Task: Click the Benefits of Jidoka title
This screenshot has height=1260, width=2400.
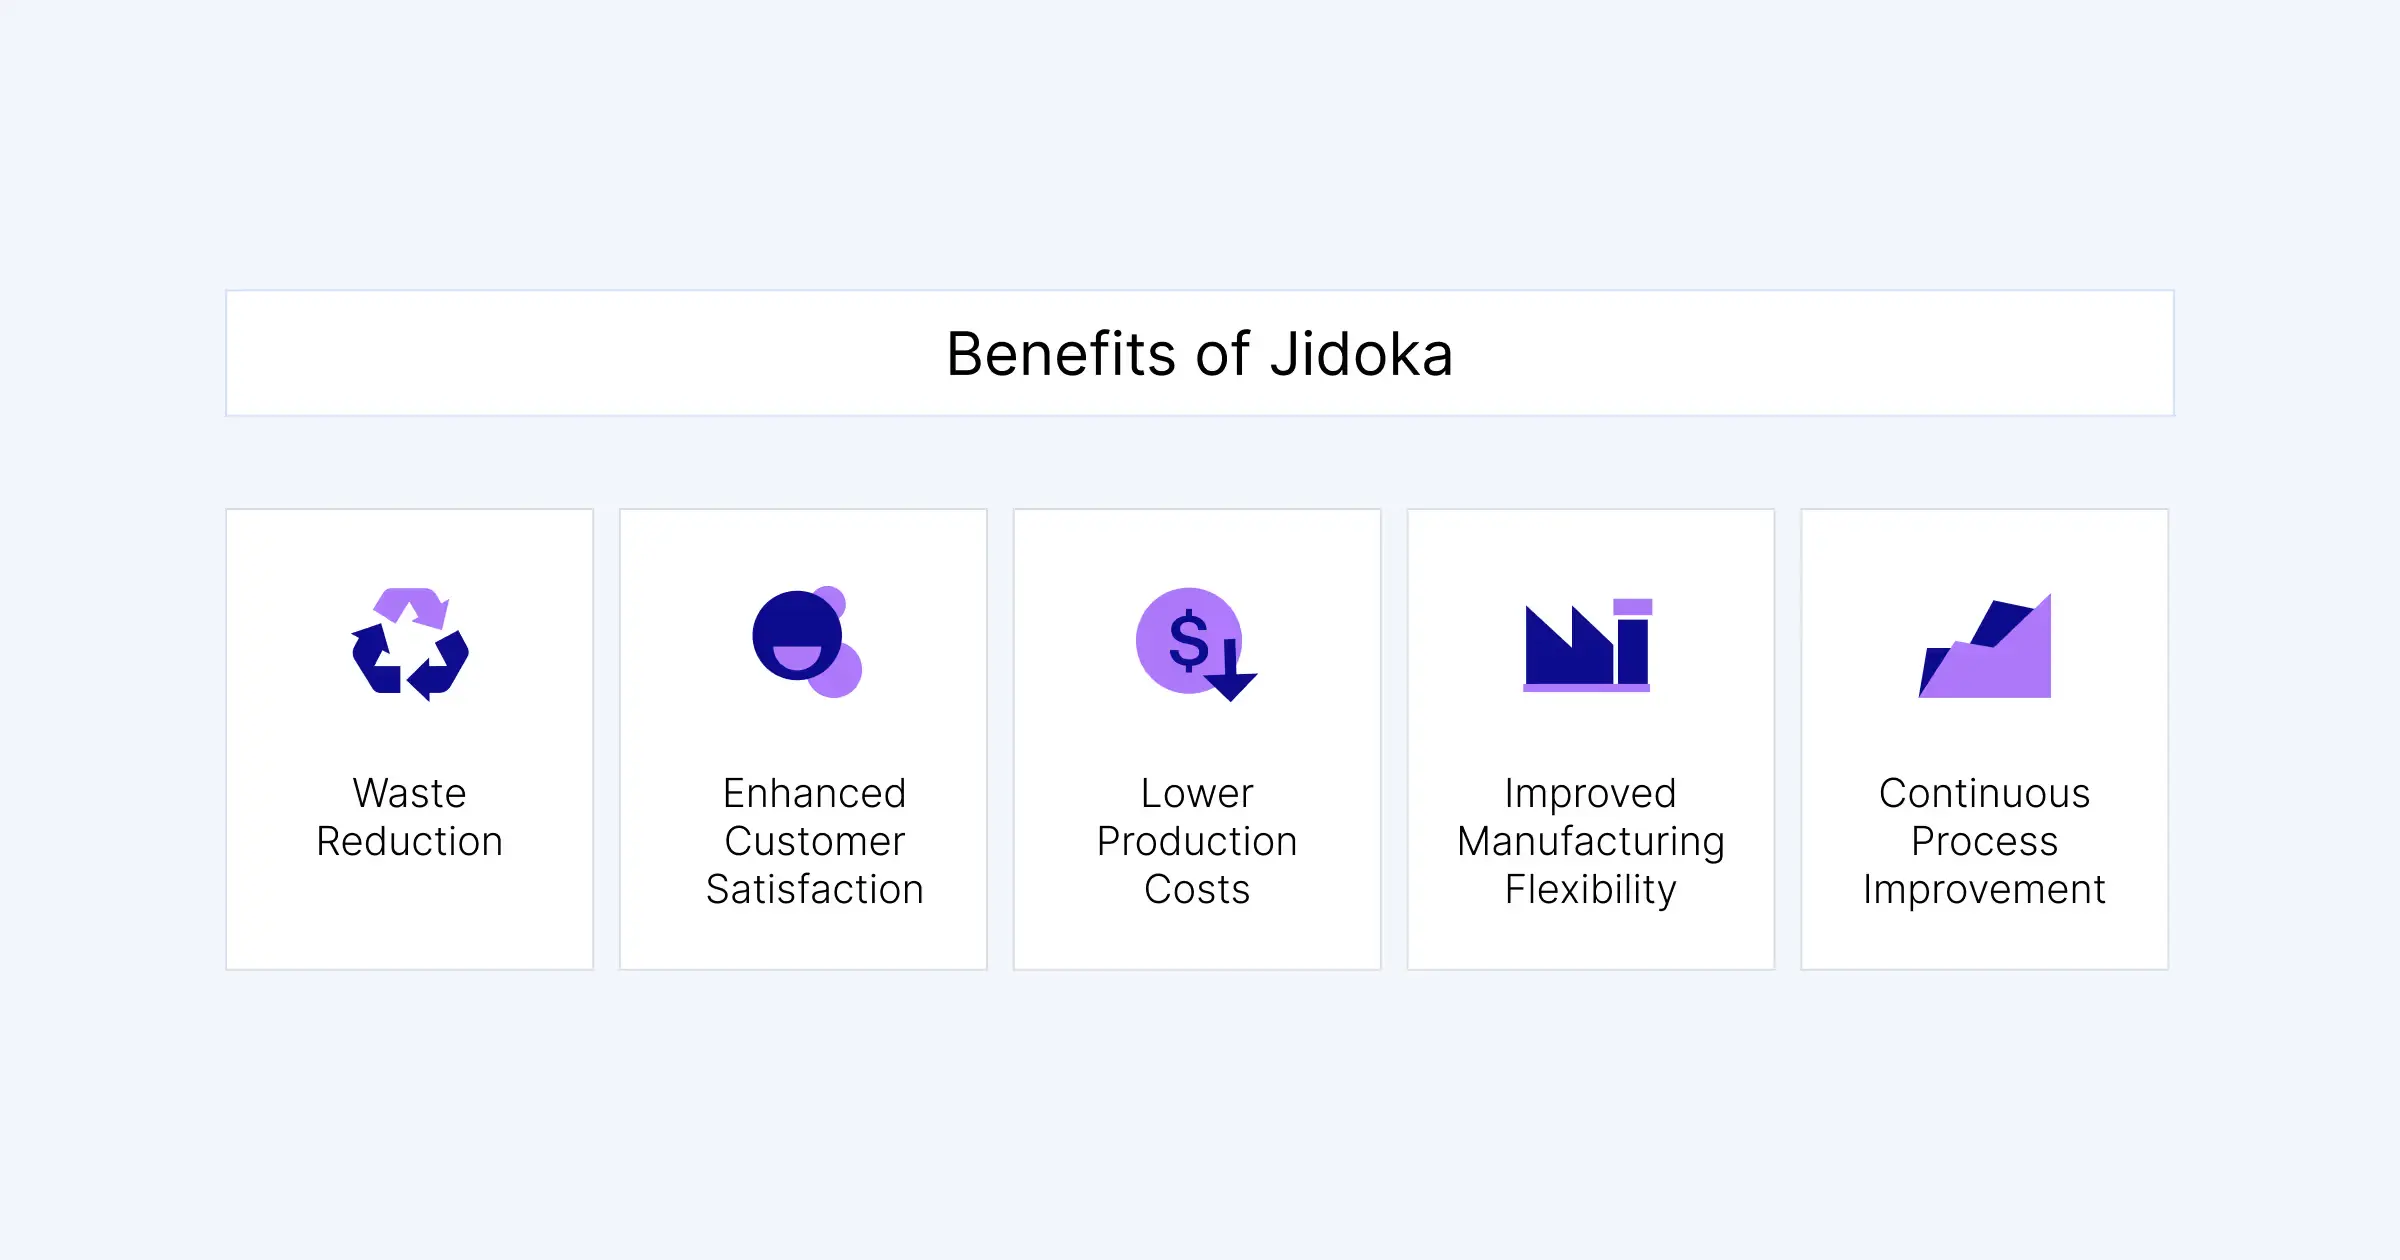Action: 1200,354
